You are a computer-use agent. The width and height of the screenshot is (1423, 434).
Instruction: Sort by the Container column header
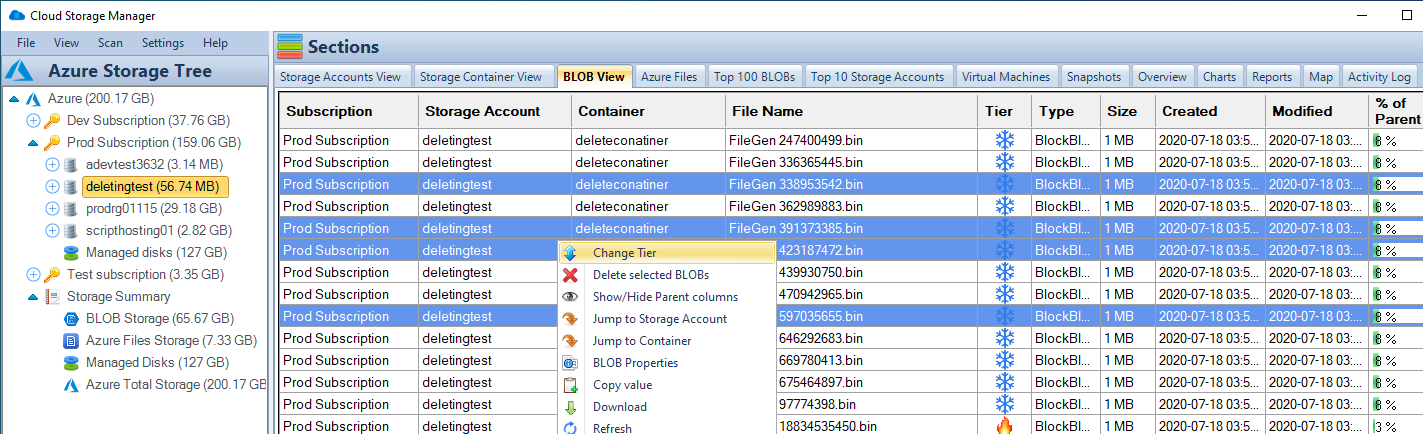tap(648, 111)
